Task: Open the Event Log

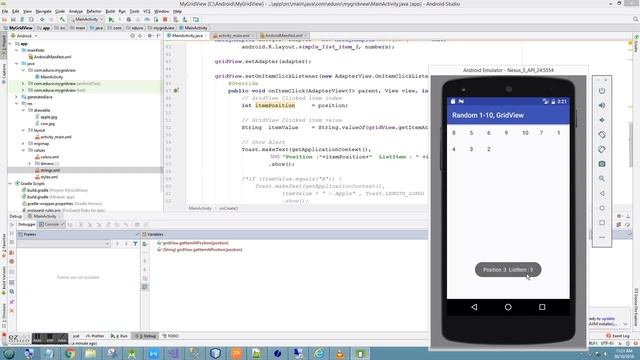Action: coord(618,336)
